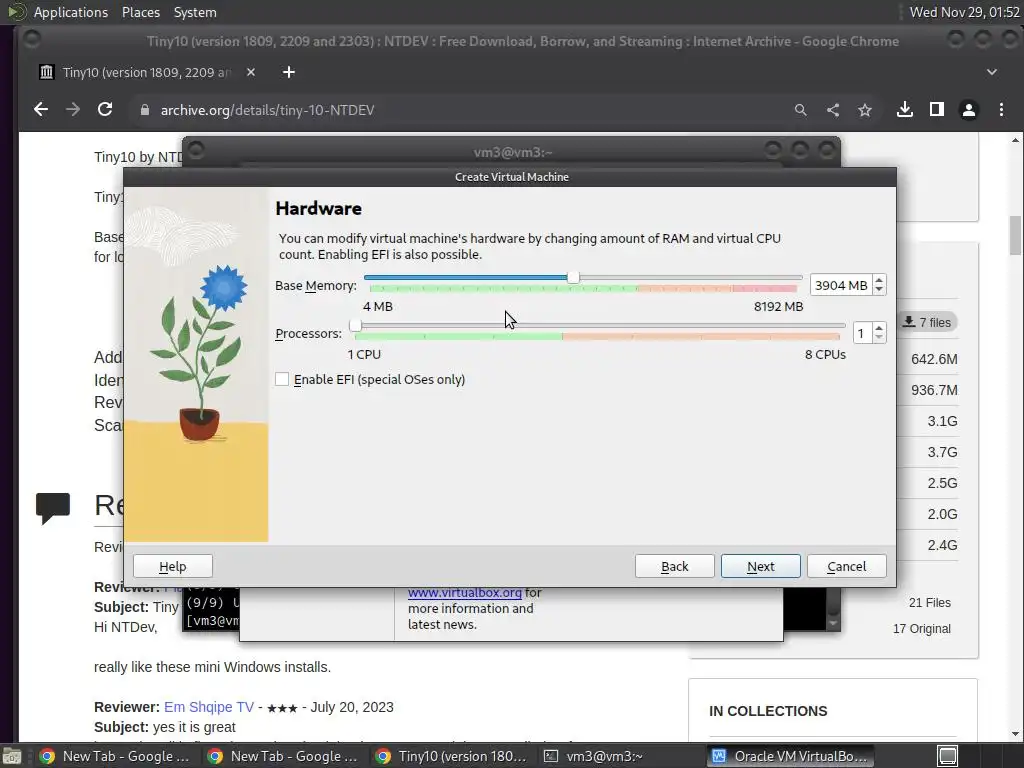Click the 642.6M file size entry
Screen dimensions: 1024x768
click(x=934, y=359)
